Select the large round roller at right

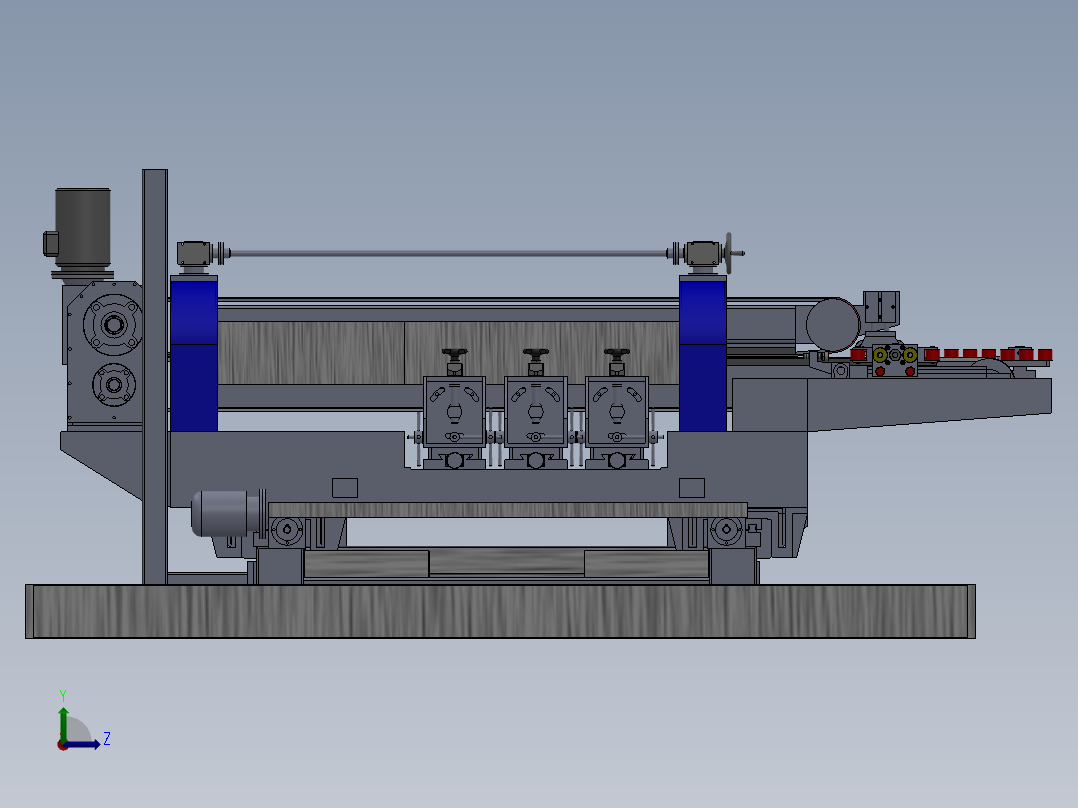tap(833, 325)
